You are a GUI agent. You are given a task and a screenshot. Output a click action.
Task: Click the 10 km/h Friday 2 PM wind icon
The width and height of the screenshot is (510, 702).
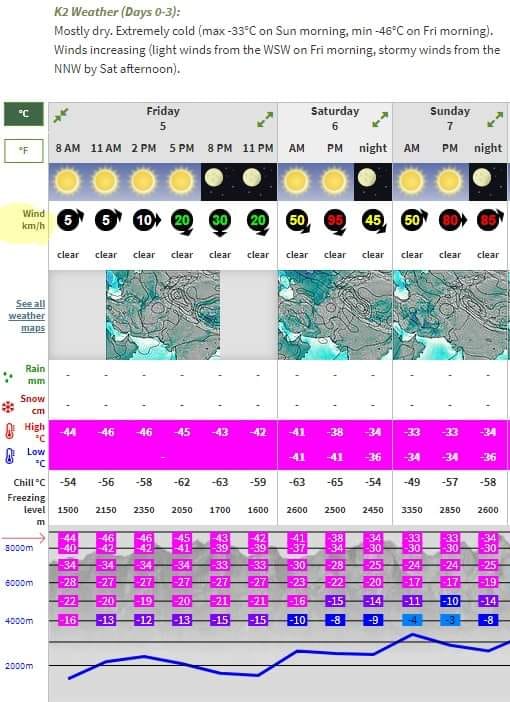tap(146, 220)
